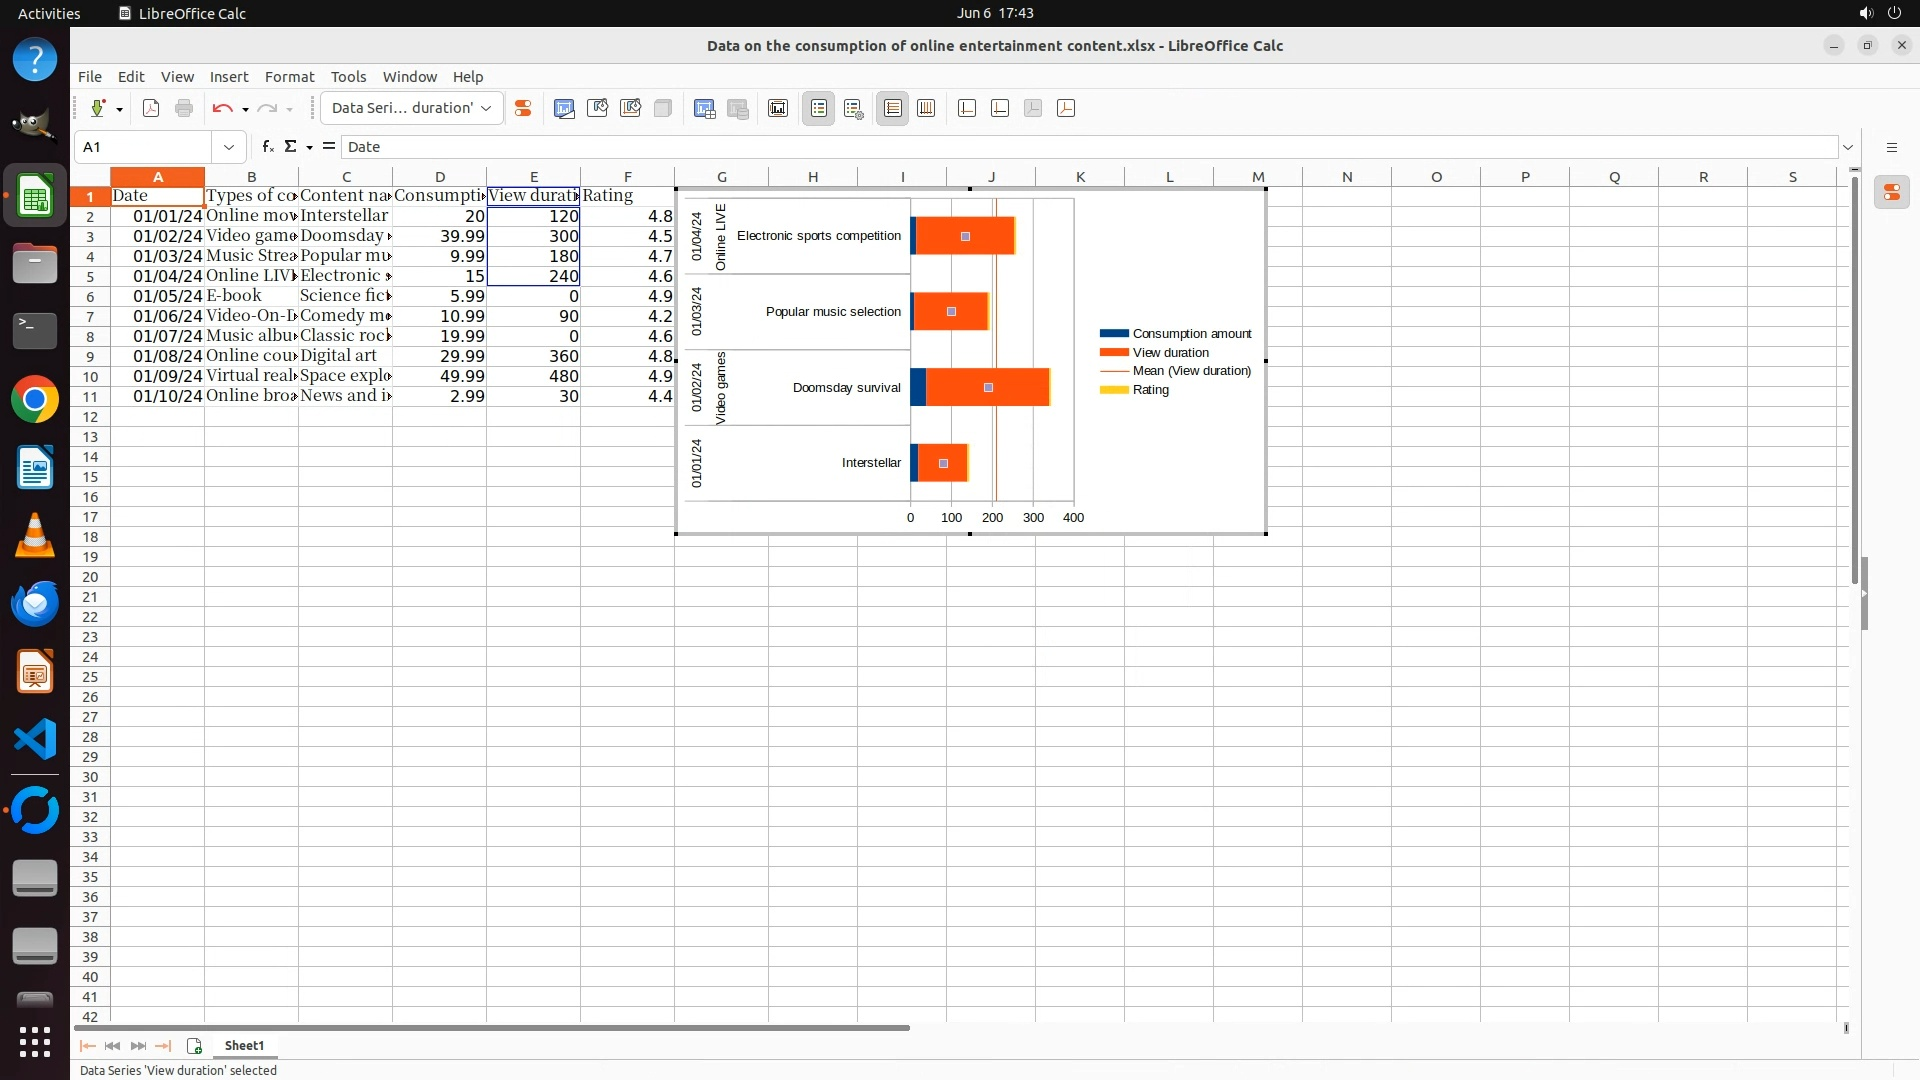Click the orange View duration legend swatch
The height and width of the screenshot is (1080, 1920).
click(x=1113, y=353)
